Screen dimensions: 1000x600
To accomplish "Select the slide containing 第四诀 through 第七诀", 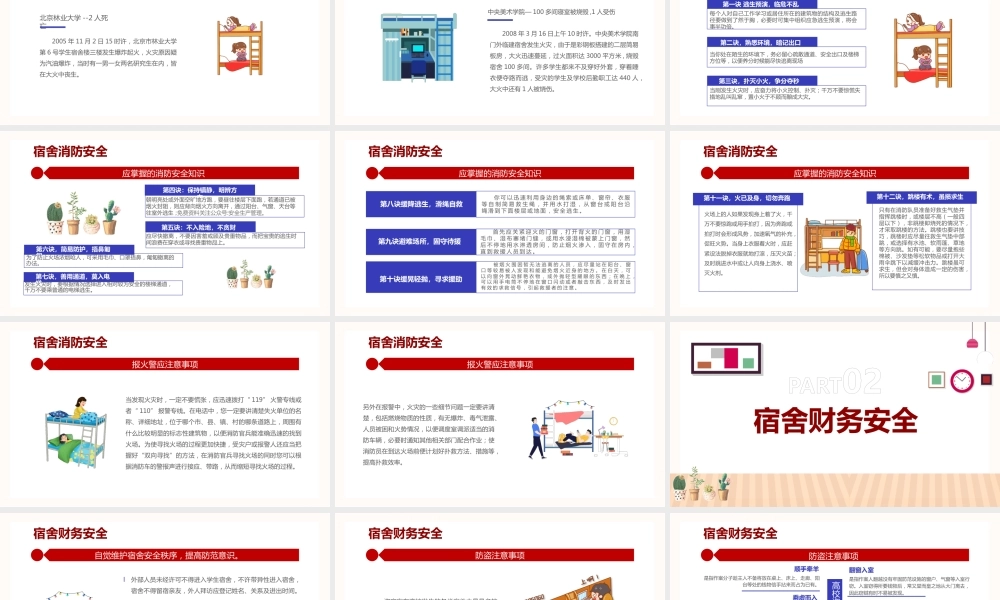I will click(x=165, y=223).
